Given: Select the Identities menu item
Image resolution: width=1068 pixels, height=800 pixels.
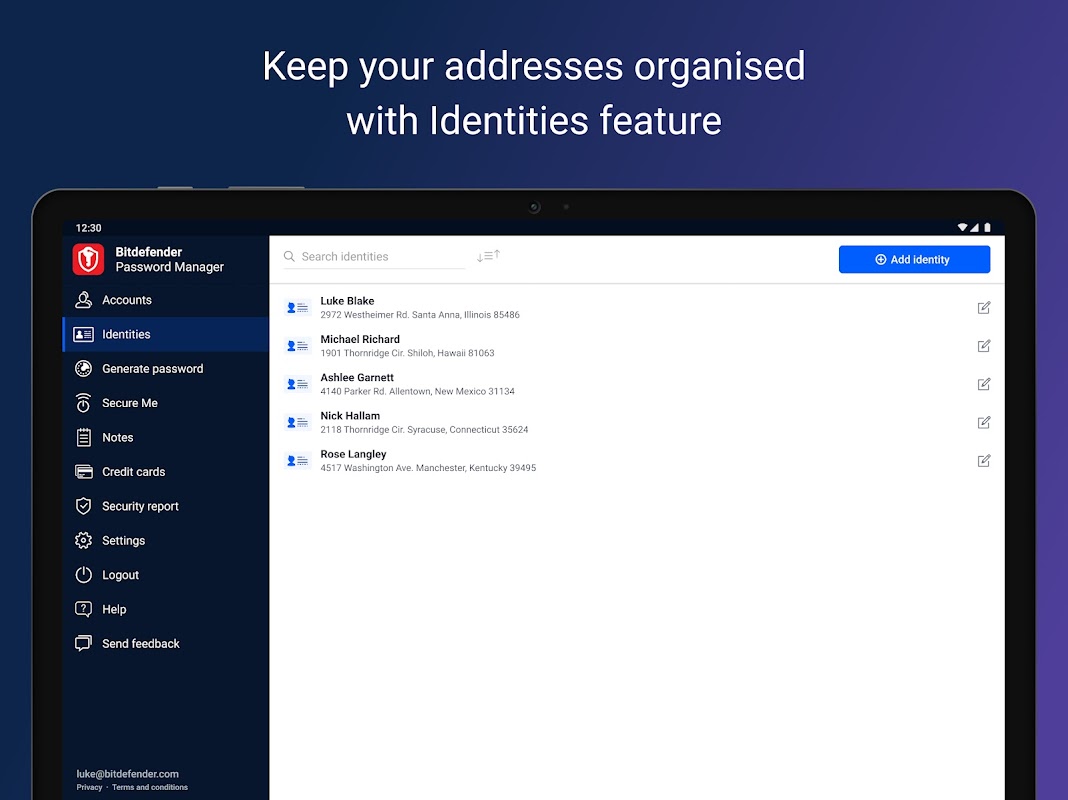Looking at the screenshot, I should point(166,334).
